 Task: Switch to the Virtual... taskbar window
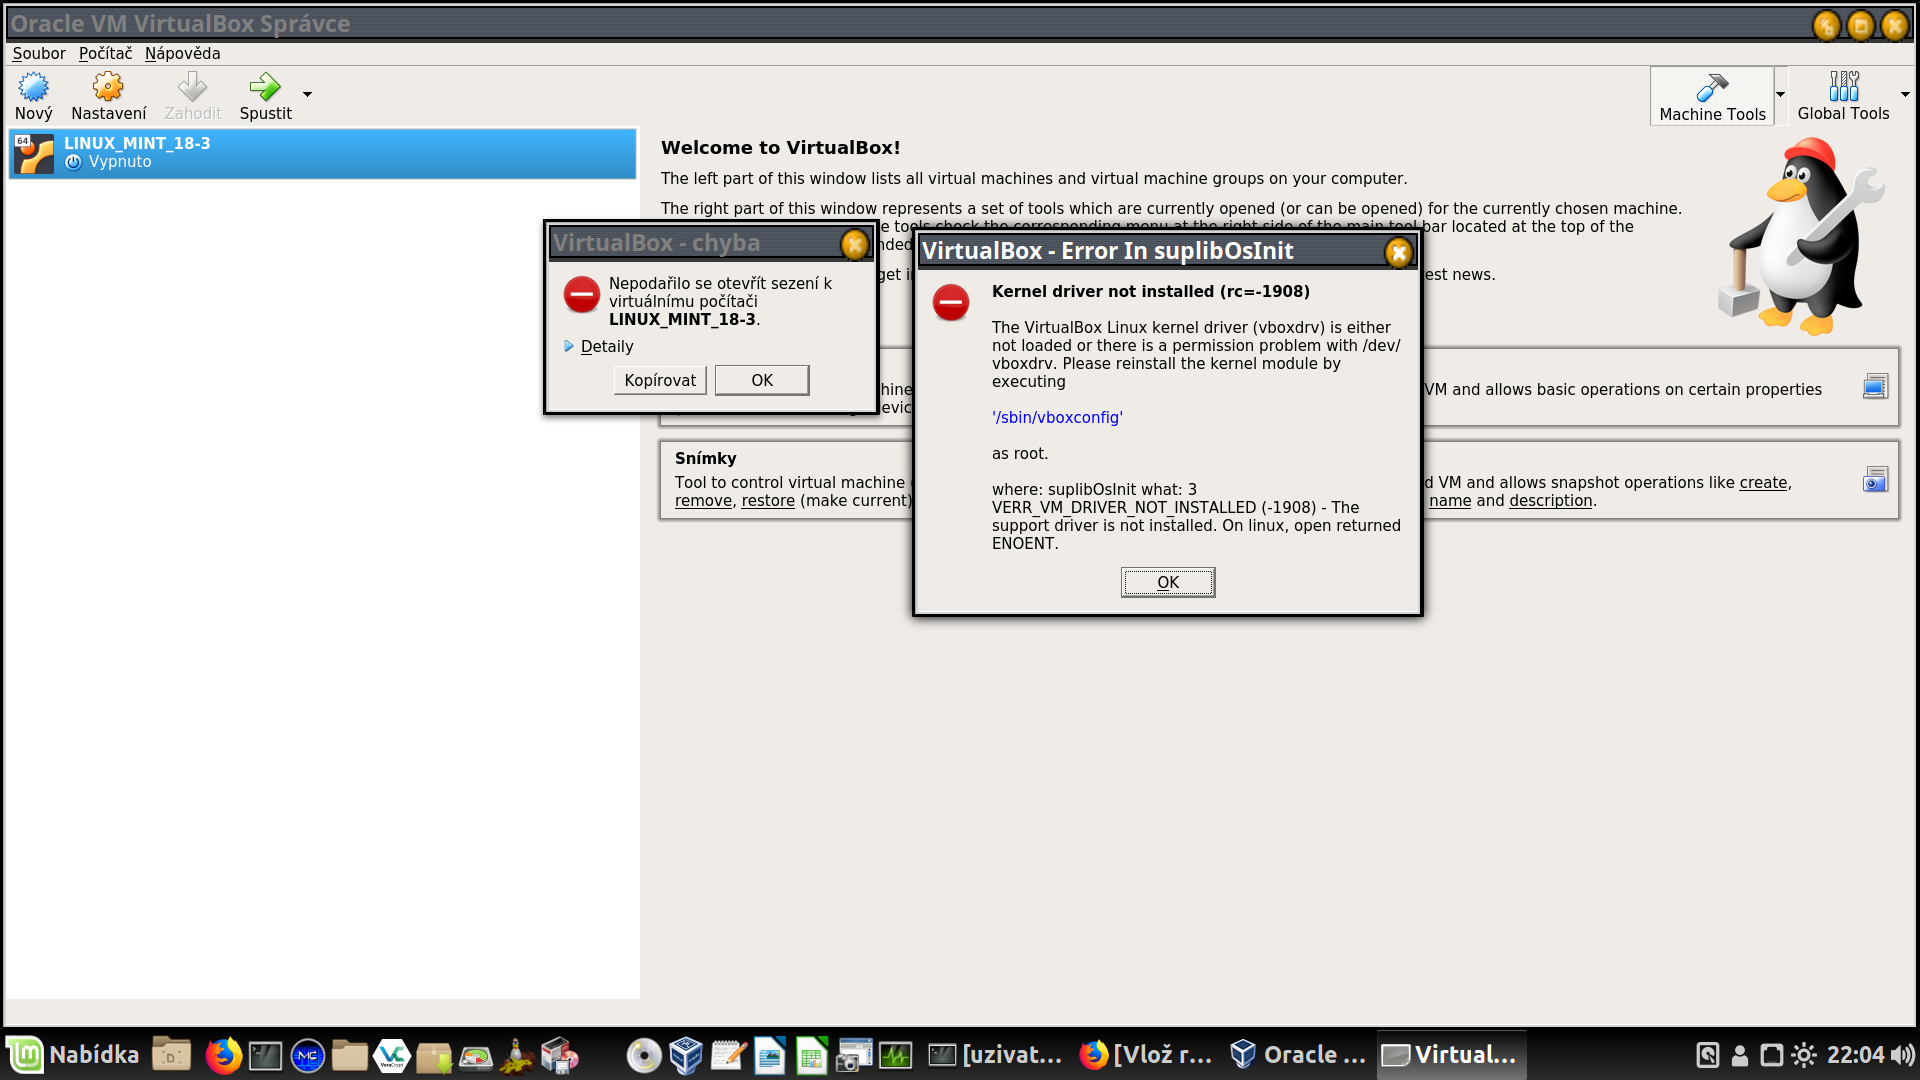click(1451, 1055)
